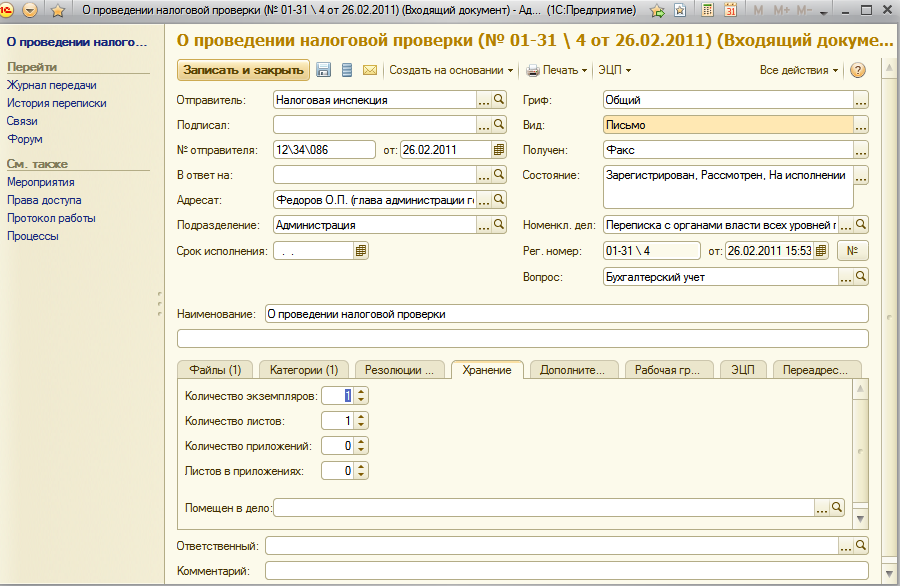Click the save (floppy disk) icon
The height and width of the screenshot is (586, 900).
[324, 70]
